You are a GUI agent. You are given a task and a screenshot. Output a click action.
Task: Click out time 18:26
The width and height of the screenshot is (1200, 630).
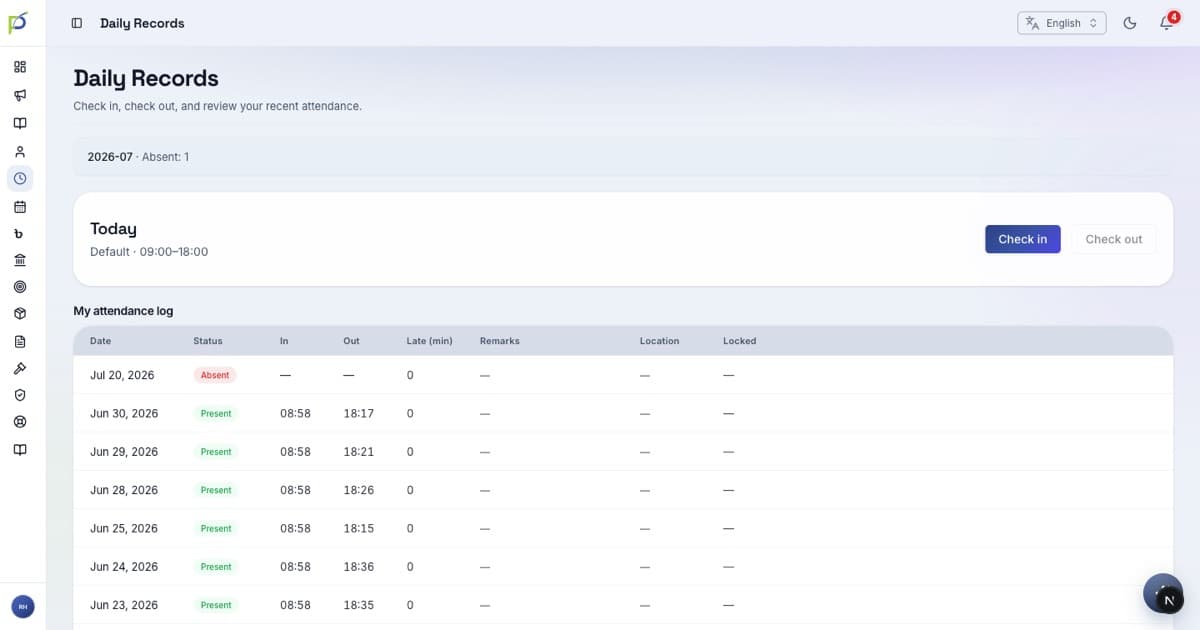pyautogui.click(x=358, y=490)
